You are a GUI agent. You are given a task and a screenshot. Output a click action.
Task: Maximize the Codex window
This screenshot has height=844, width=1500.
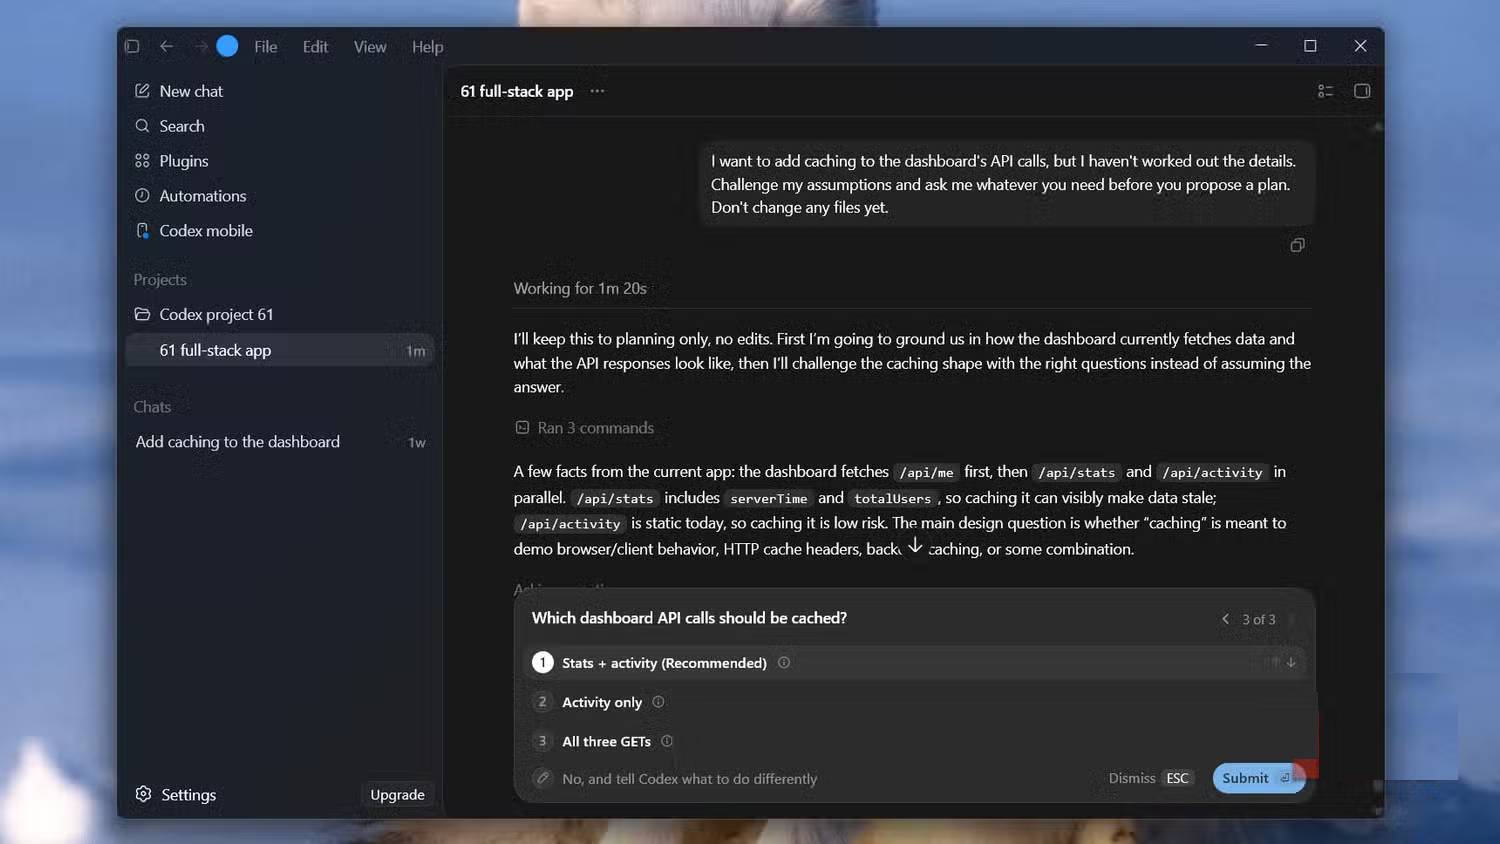(x=1310, y=46)
